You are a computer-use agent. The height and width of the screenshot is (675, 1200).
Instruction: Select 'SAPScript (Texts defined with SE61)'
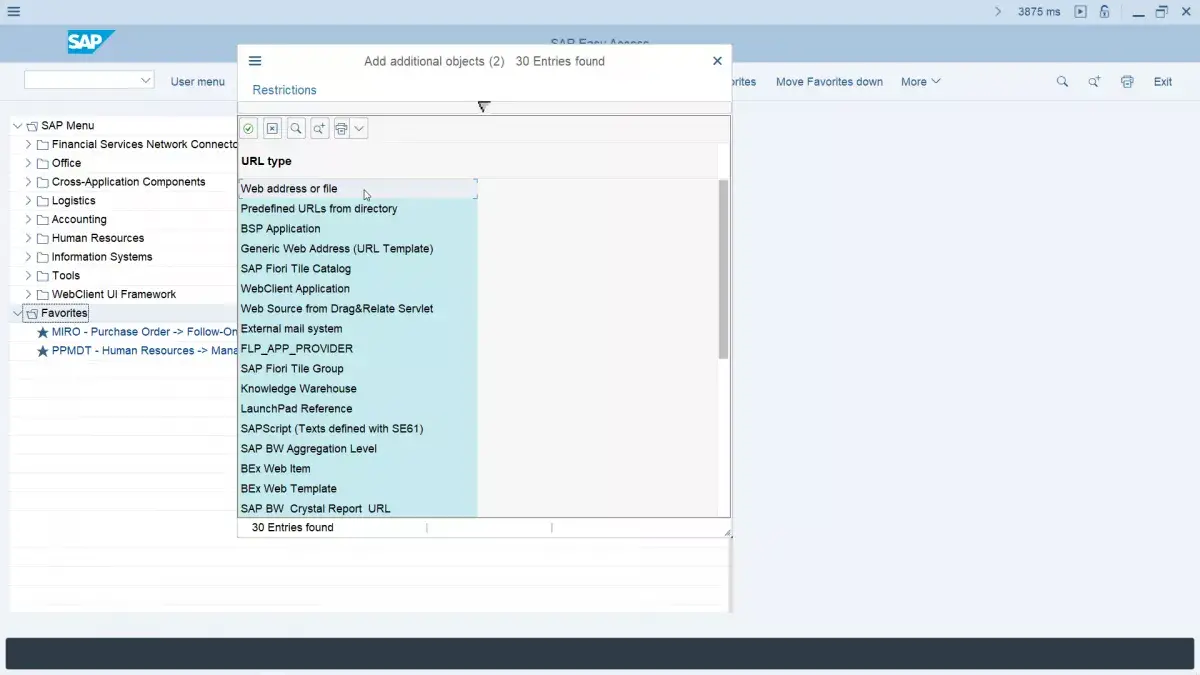(x=358, y=429)
